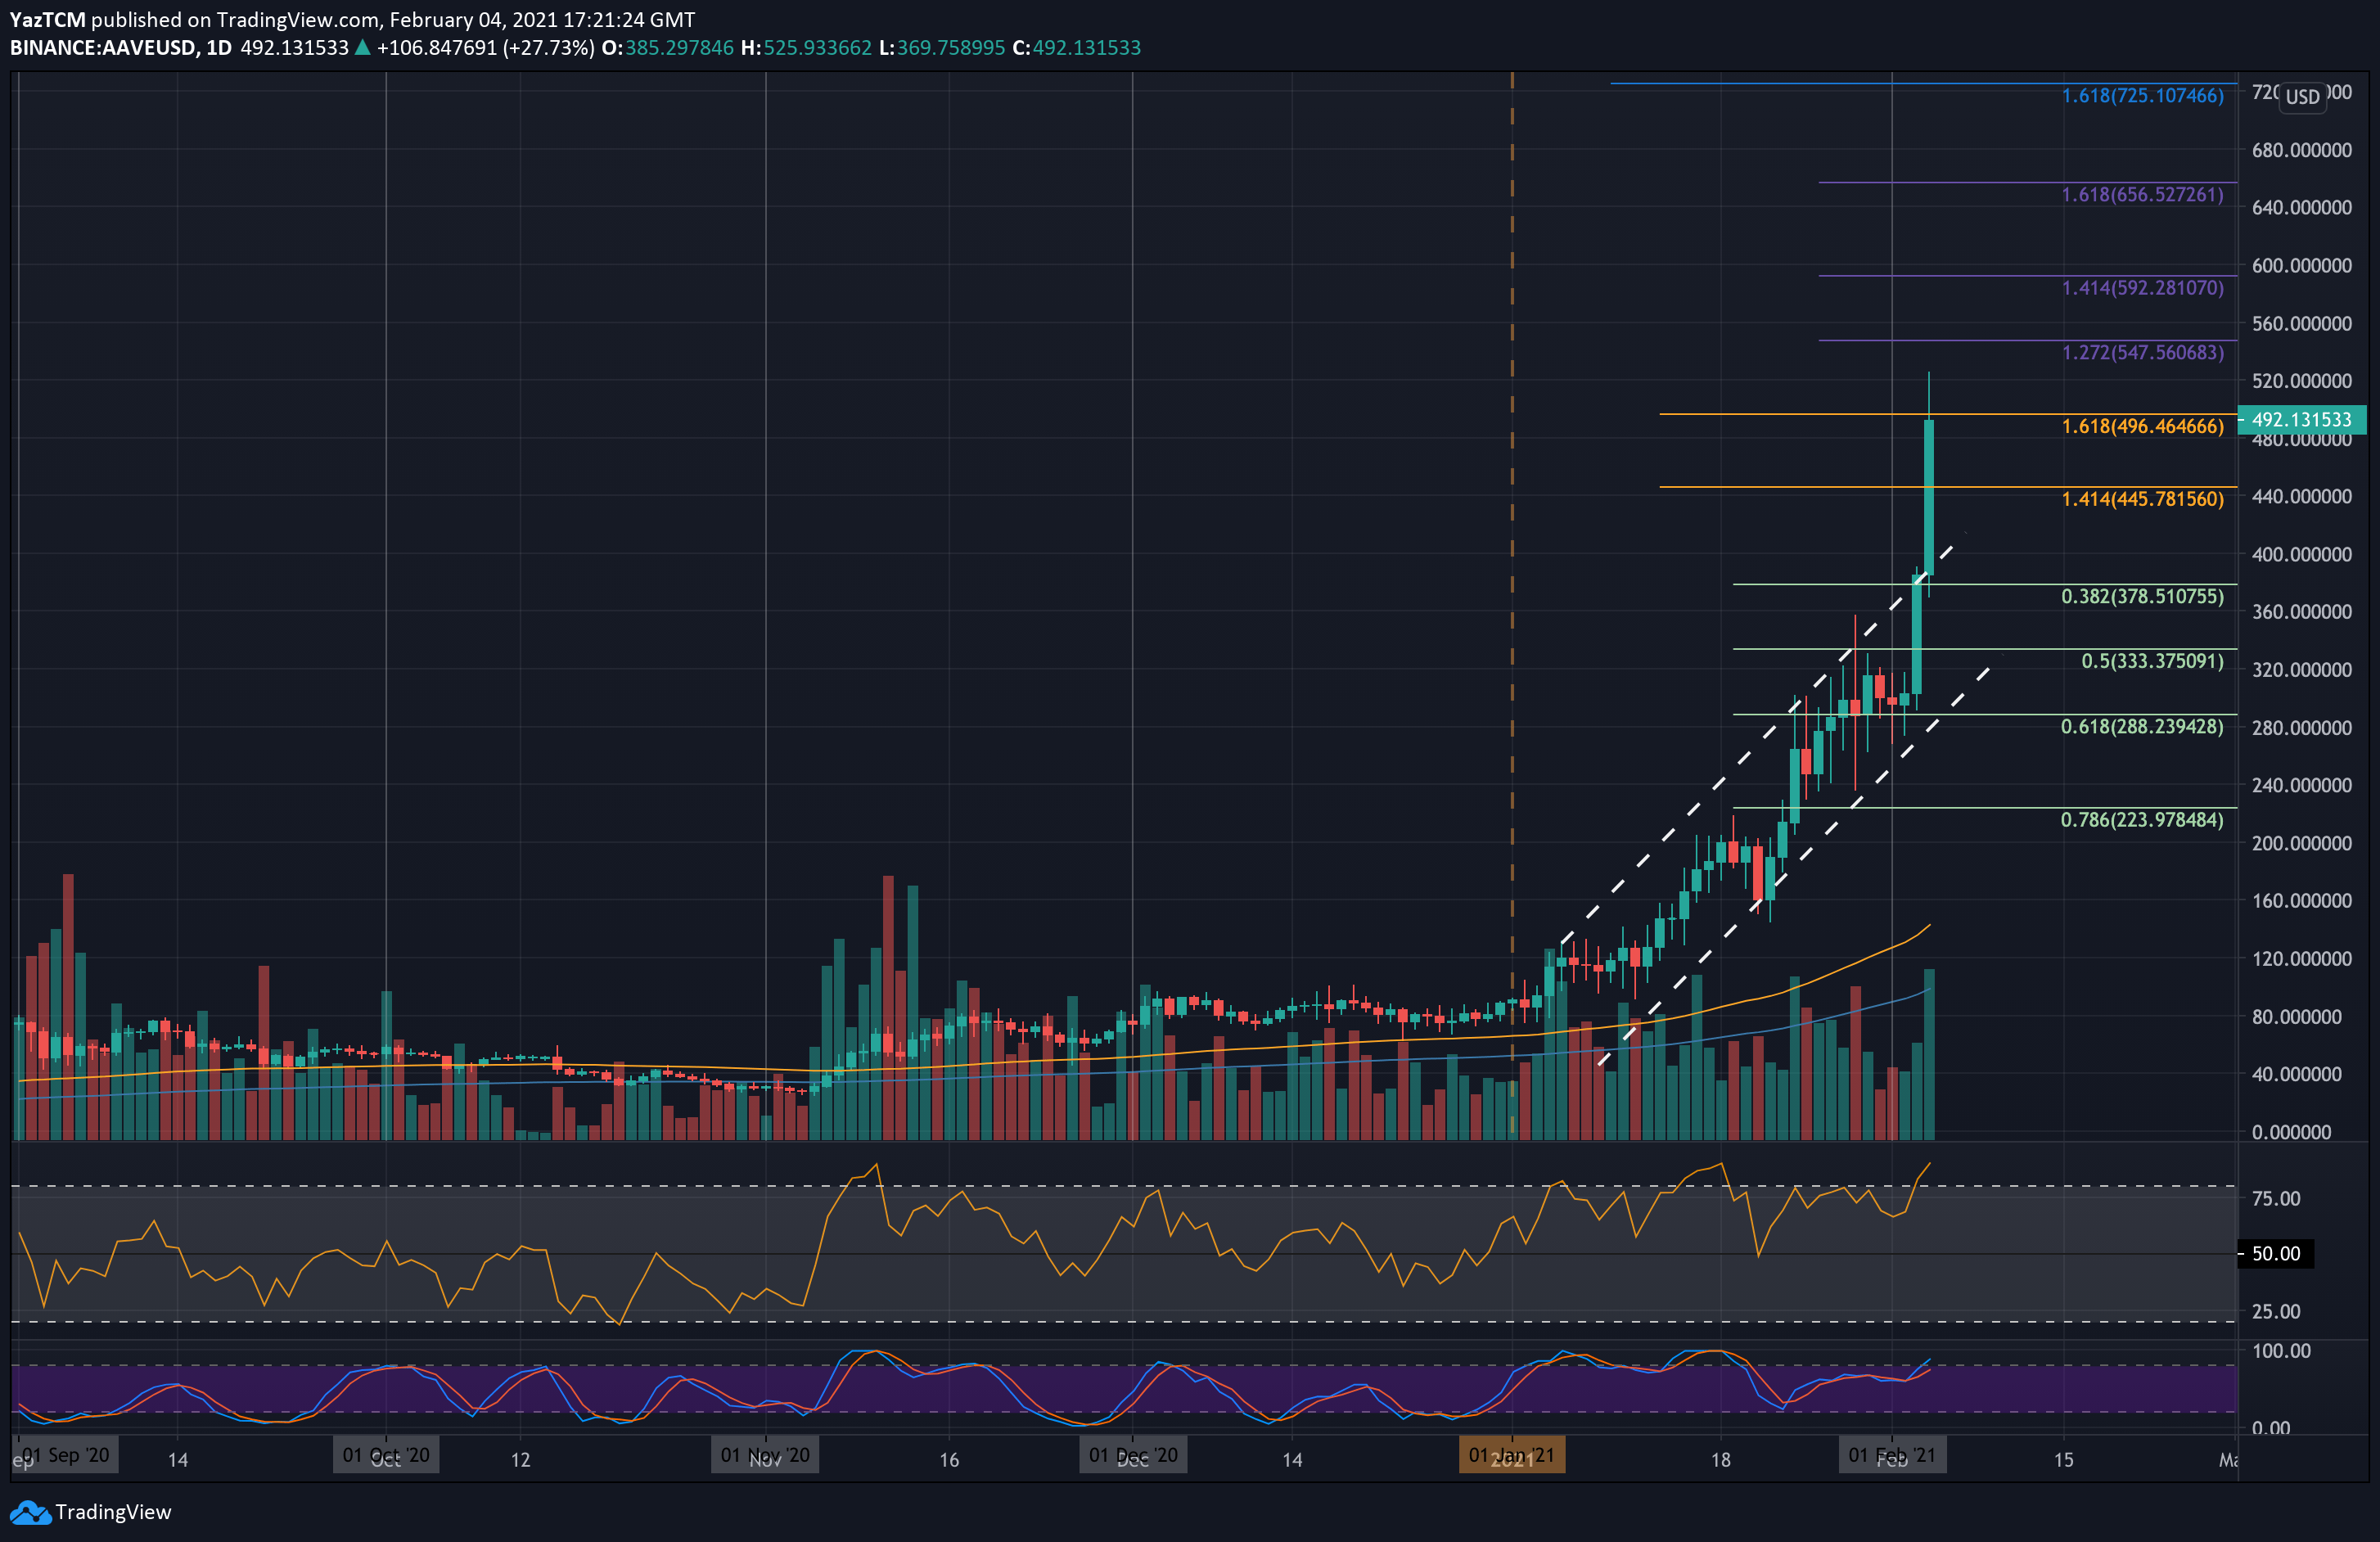
Task: Select the 01 Jan '21 highlighted date marker
Action: pyautogui.click(x=1511, y=1455)
